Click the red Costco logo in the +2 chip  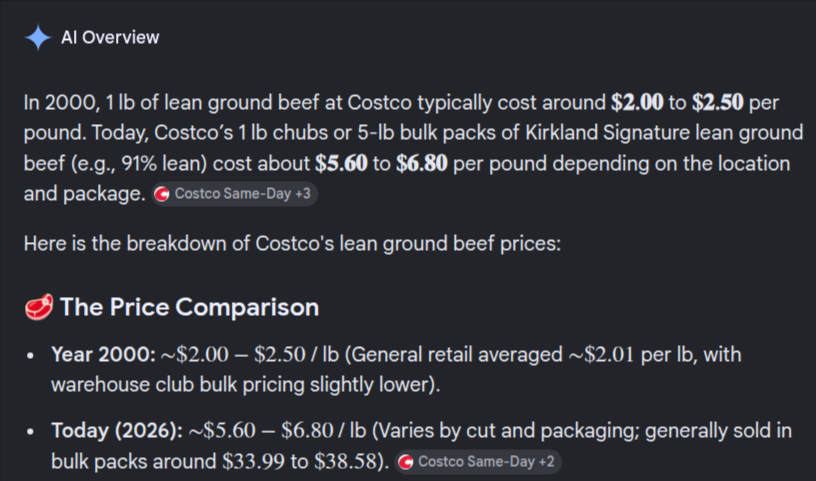[x=405, y=462]
